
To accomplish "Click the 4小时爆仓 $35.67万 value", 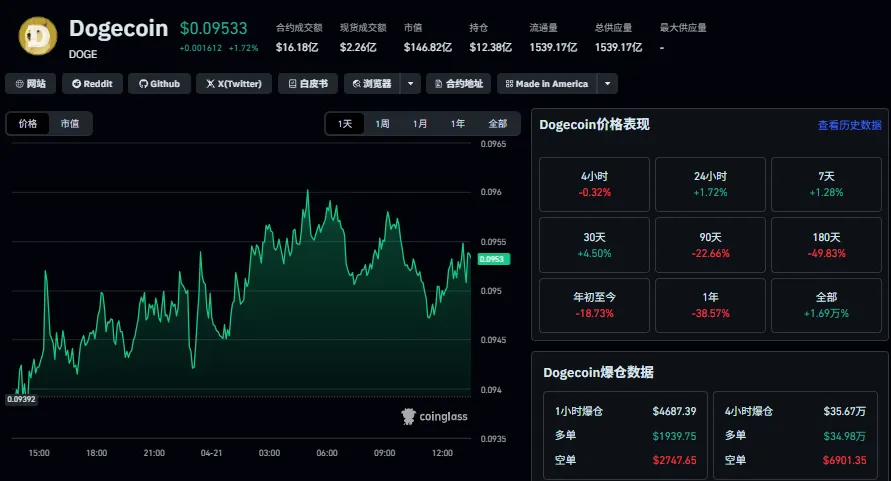I will click(x=844, y=411).
